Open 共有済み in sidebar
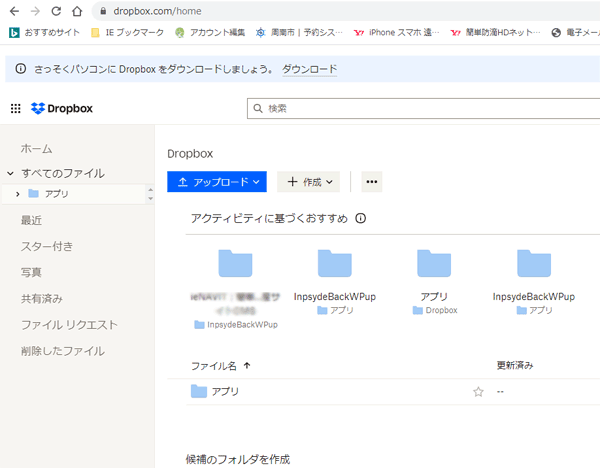This screenshot has width=600, height=468. tap(42, 299)
